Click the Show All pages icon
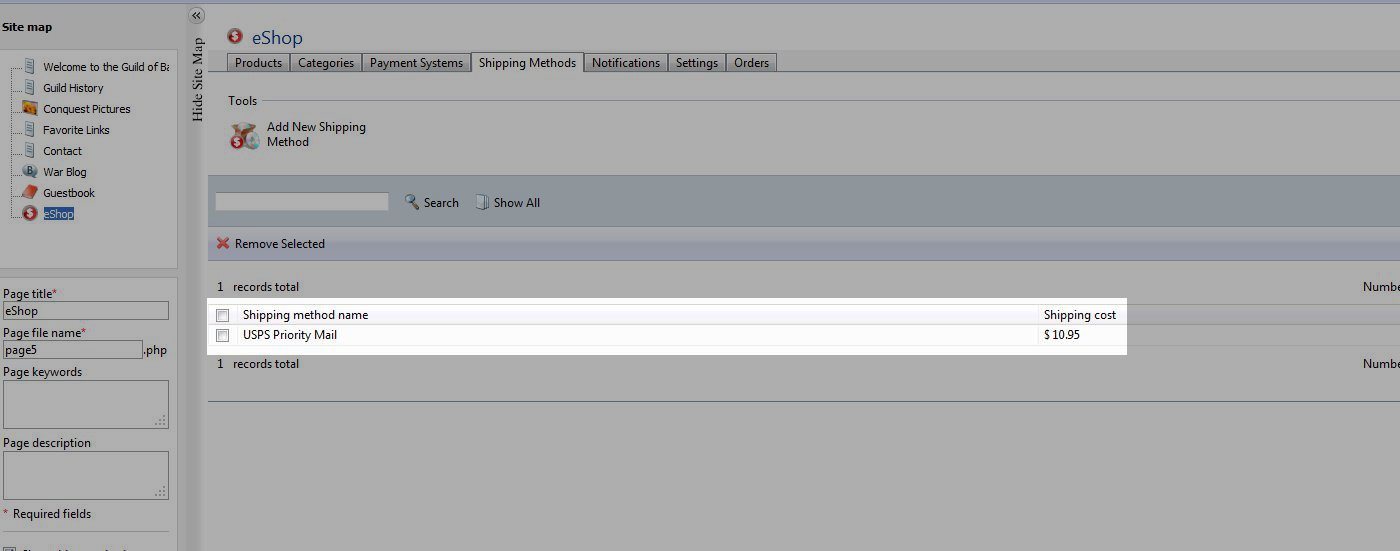1400x551 pixels. 482,202
